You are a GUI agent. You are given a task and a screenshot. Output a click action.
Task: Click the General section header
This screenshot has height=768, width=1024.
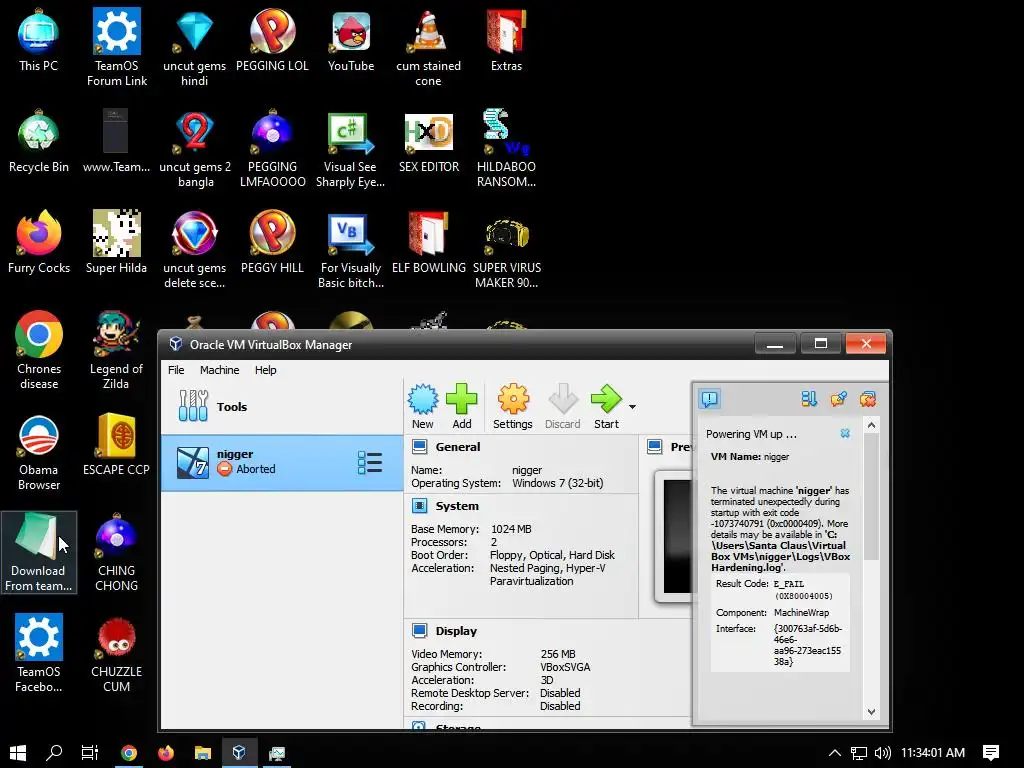[457, 447]
